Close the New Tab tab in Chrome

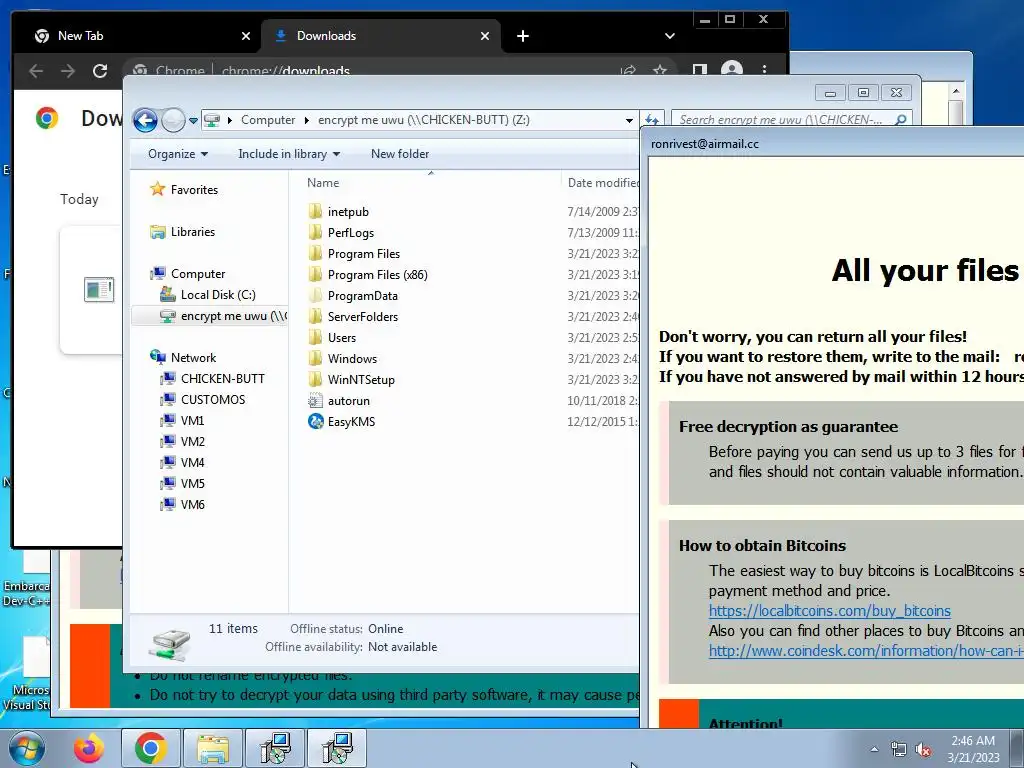246,36
